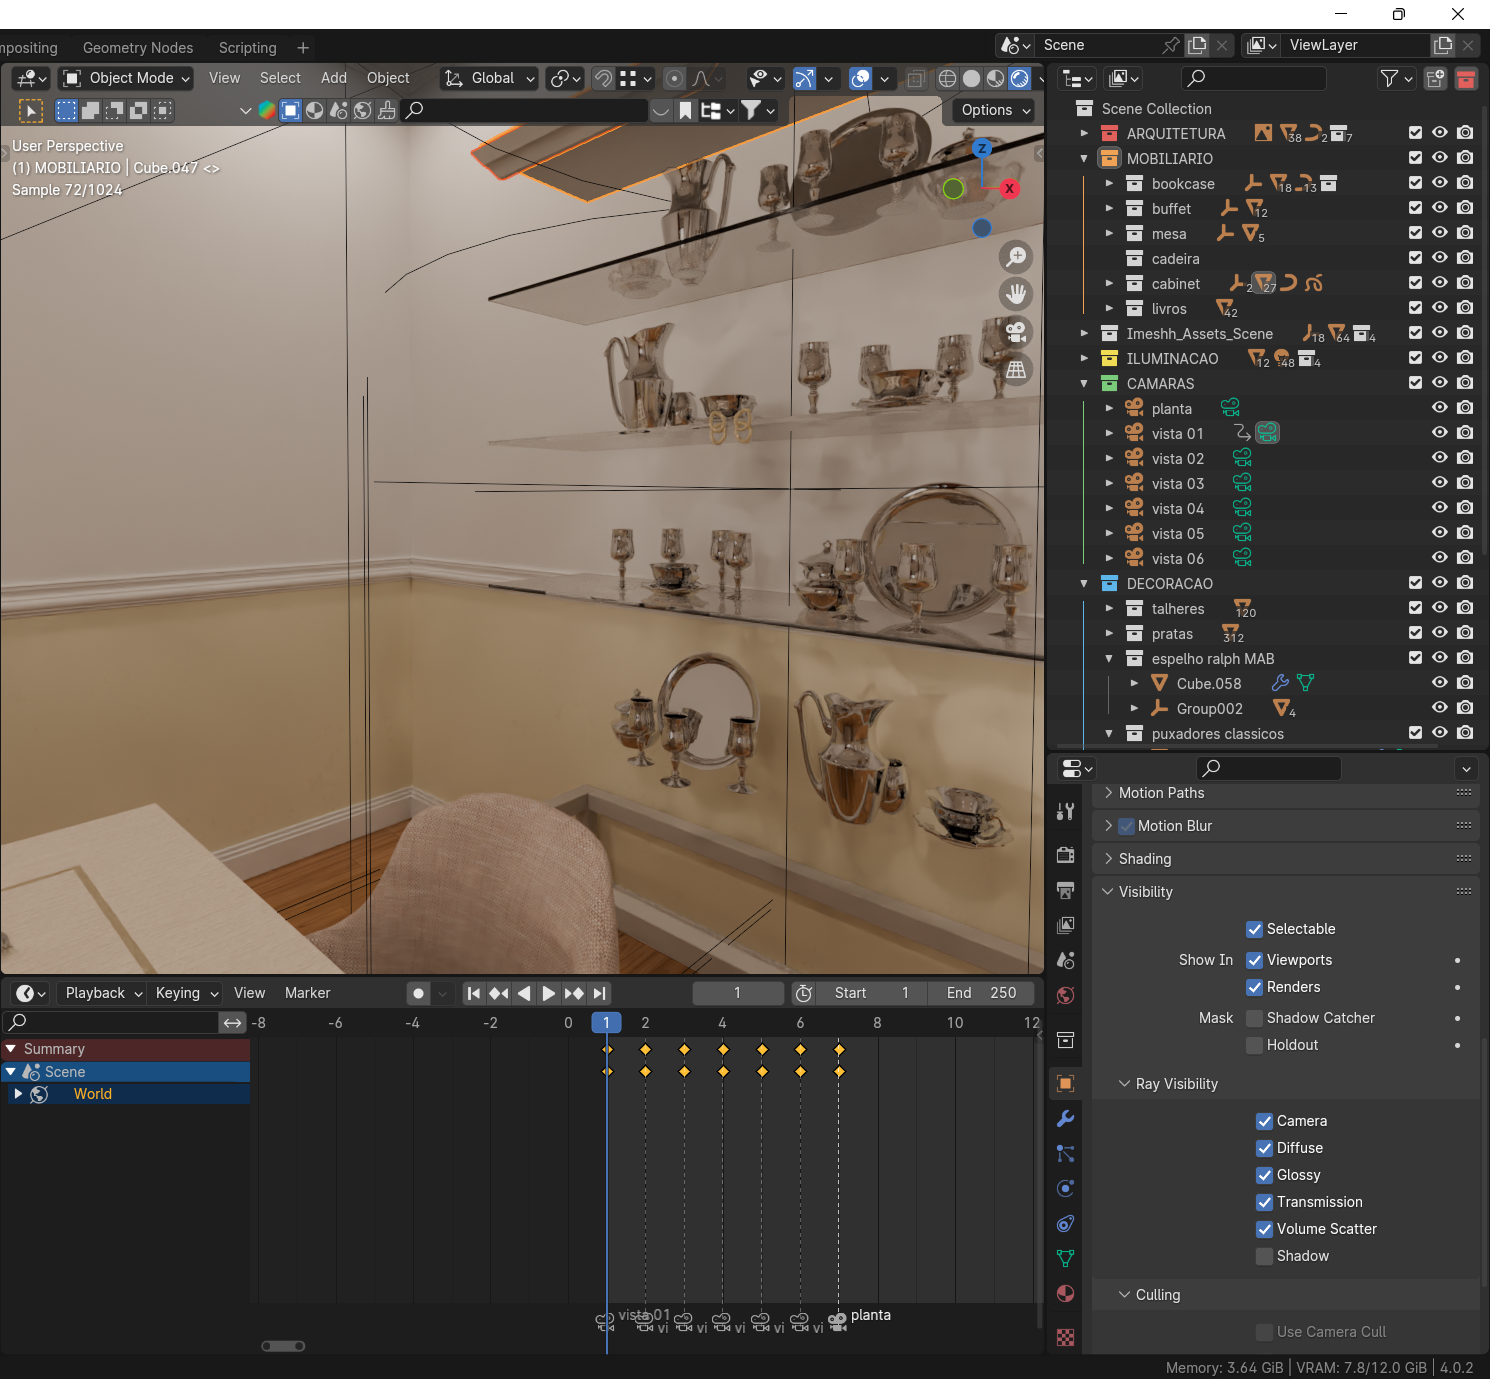Image resolution: width=1490 pixels, height=1379 pixels.
Task: Jump to the timeline end frame
Action: (x=599, y=993)
